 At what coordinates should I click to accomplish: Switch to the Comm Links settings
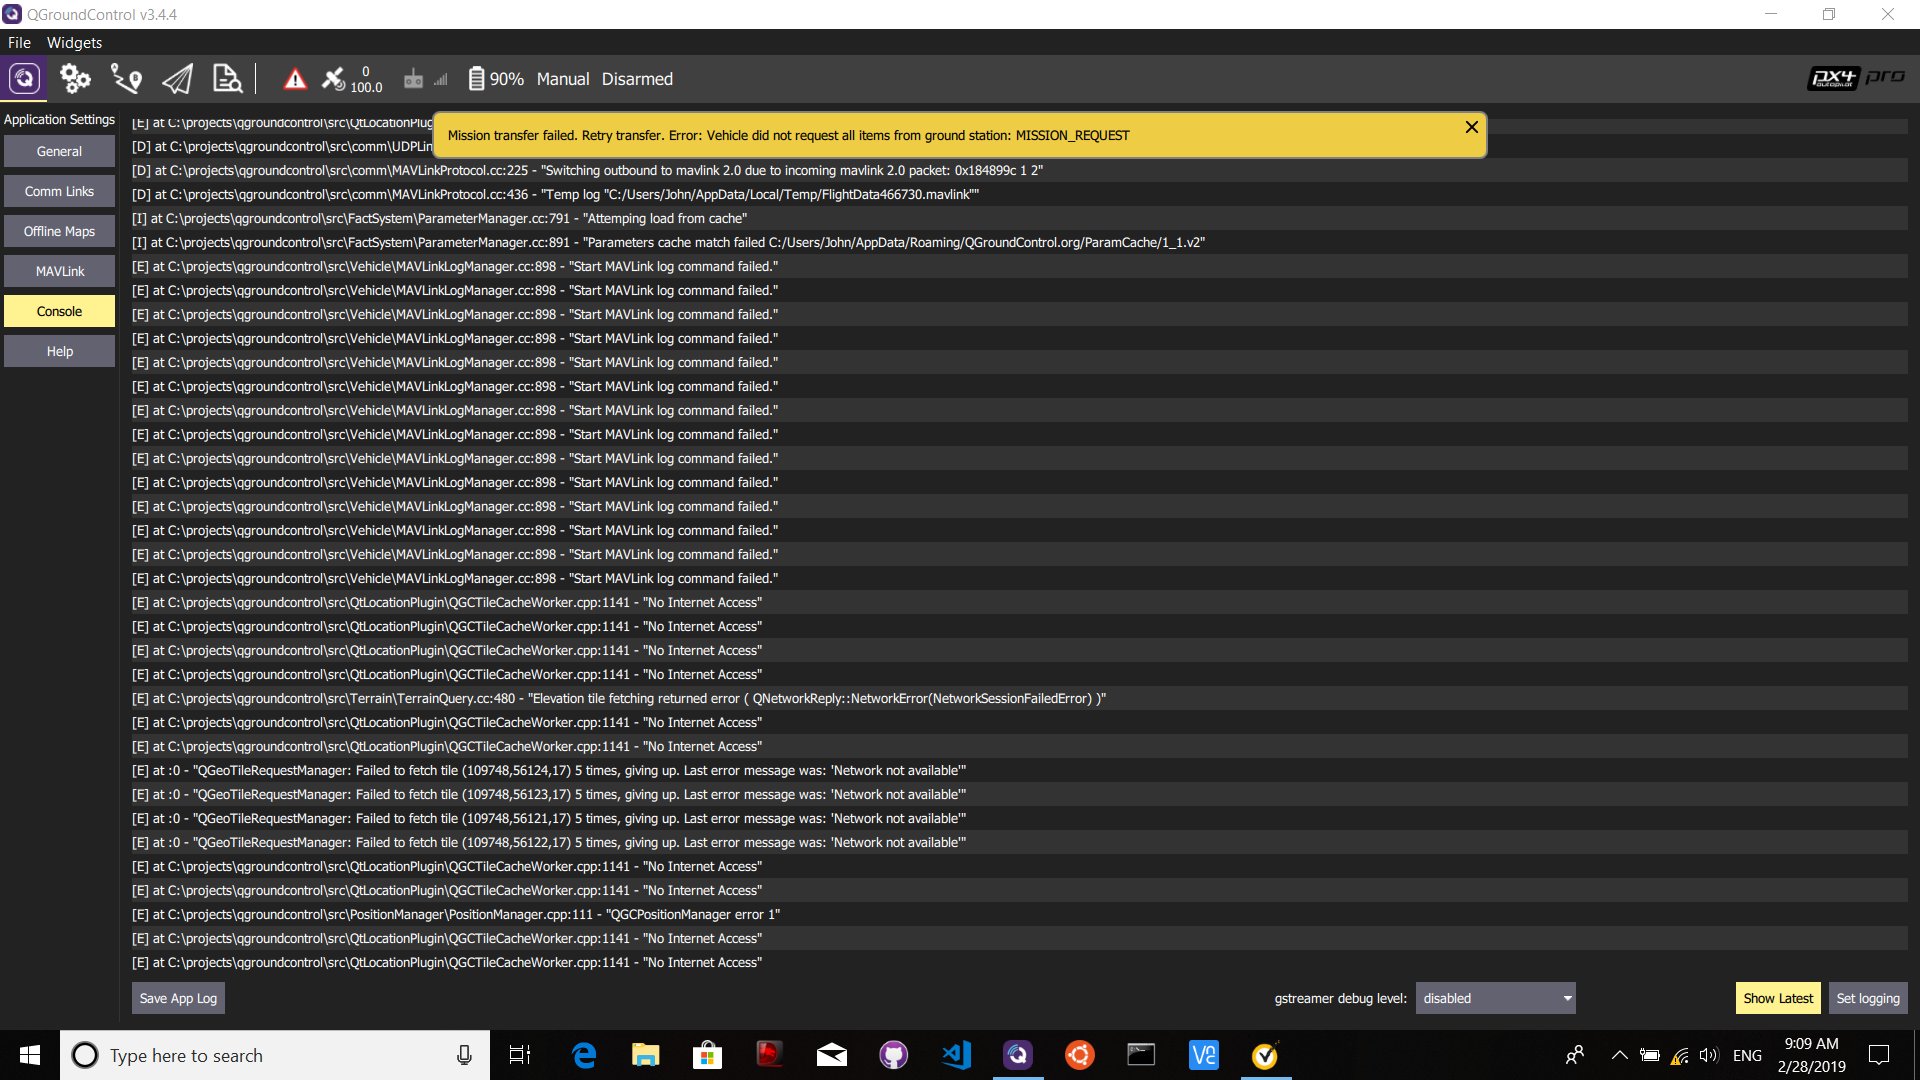pos(59,190)
